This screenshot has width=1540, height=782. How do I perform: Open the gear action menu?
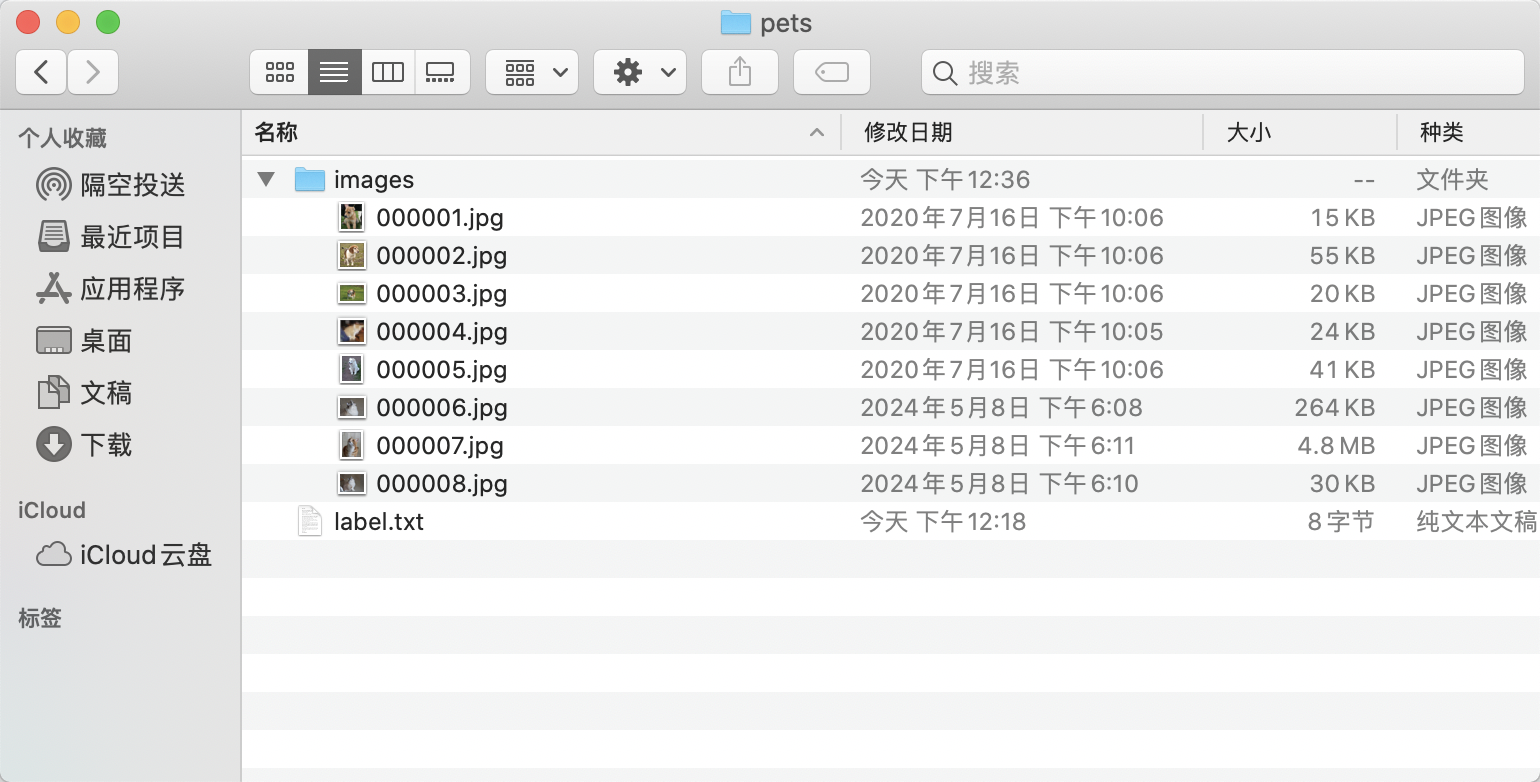(x=640, y=72)
